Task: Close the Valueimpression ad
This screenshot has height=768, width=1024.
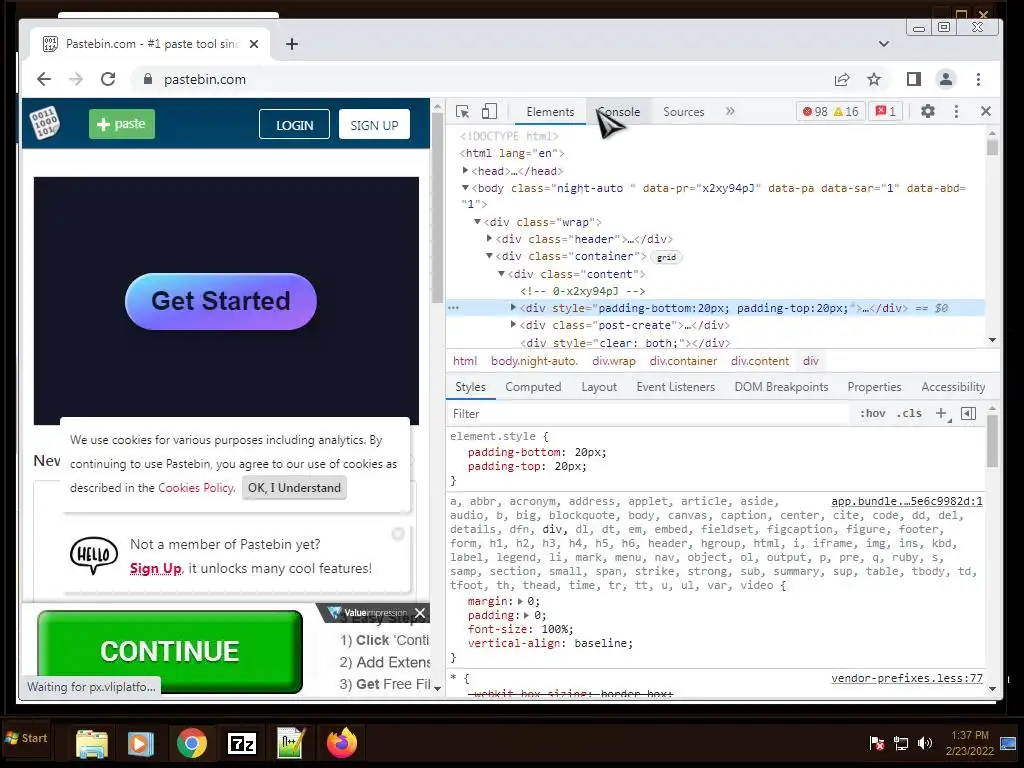Action: coord(421,613)
